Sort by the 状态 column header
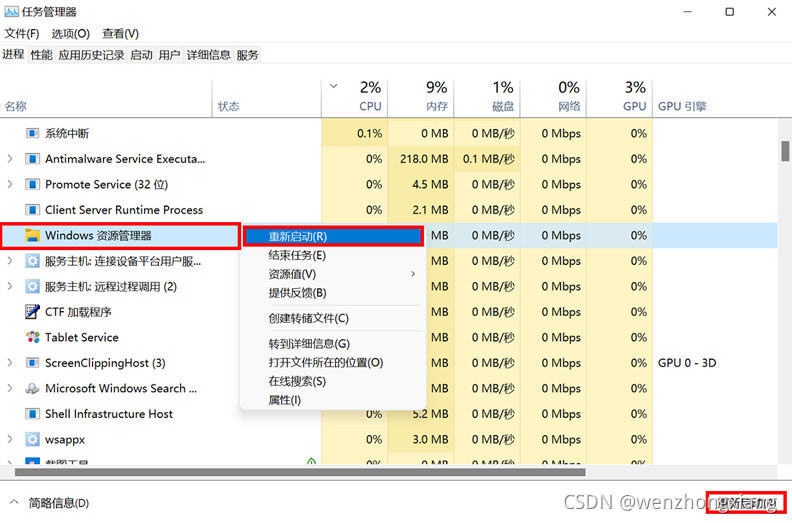Screen dimensions: 792x523 click(267, 99)
